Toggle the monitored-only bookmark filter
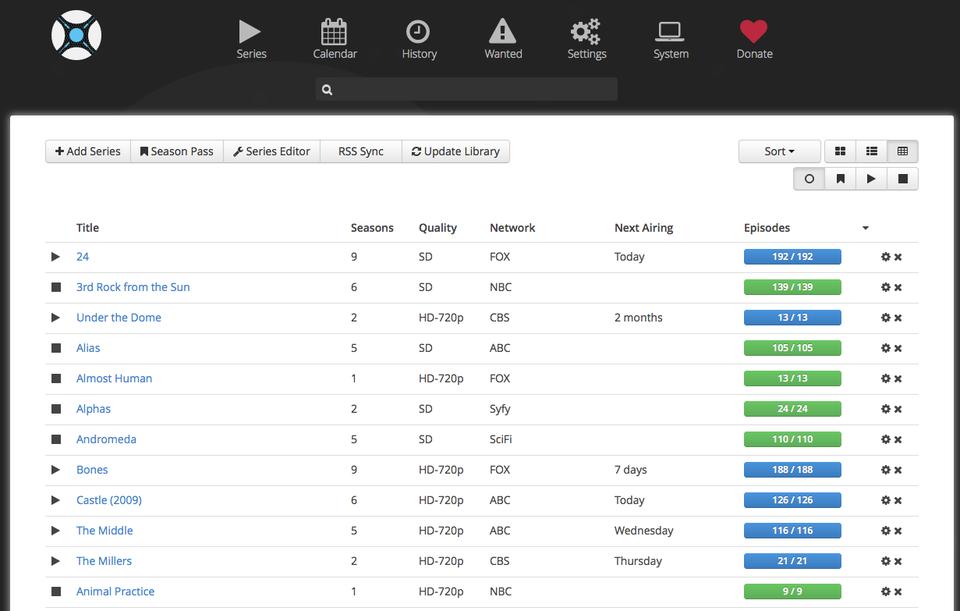Image resolution: width=960 pixels, height=611 pixels. coord(840,179)
